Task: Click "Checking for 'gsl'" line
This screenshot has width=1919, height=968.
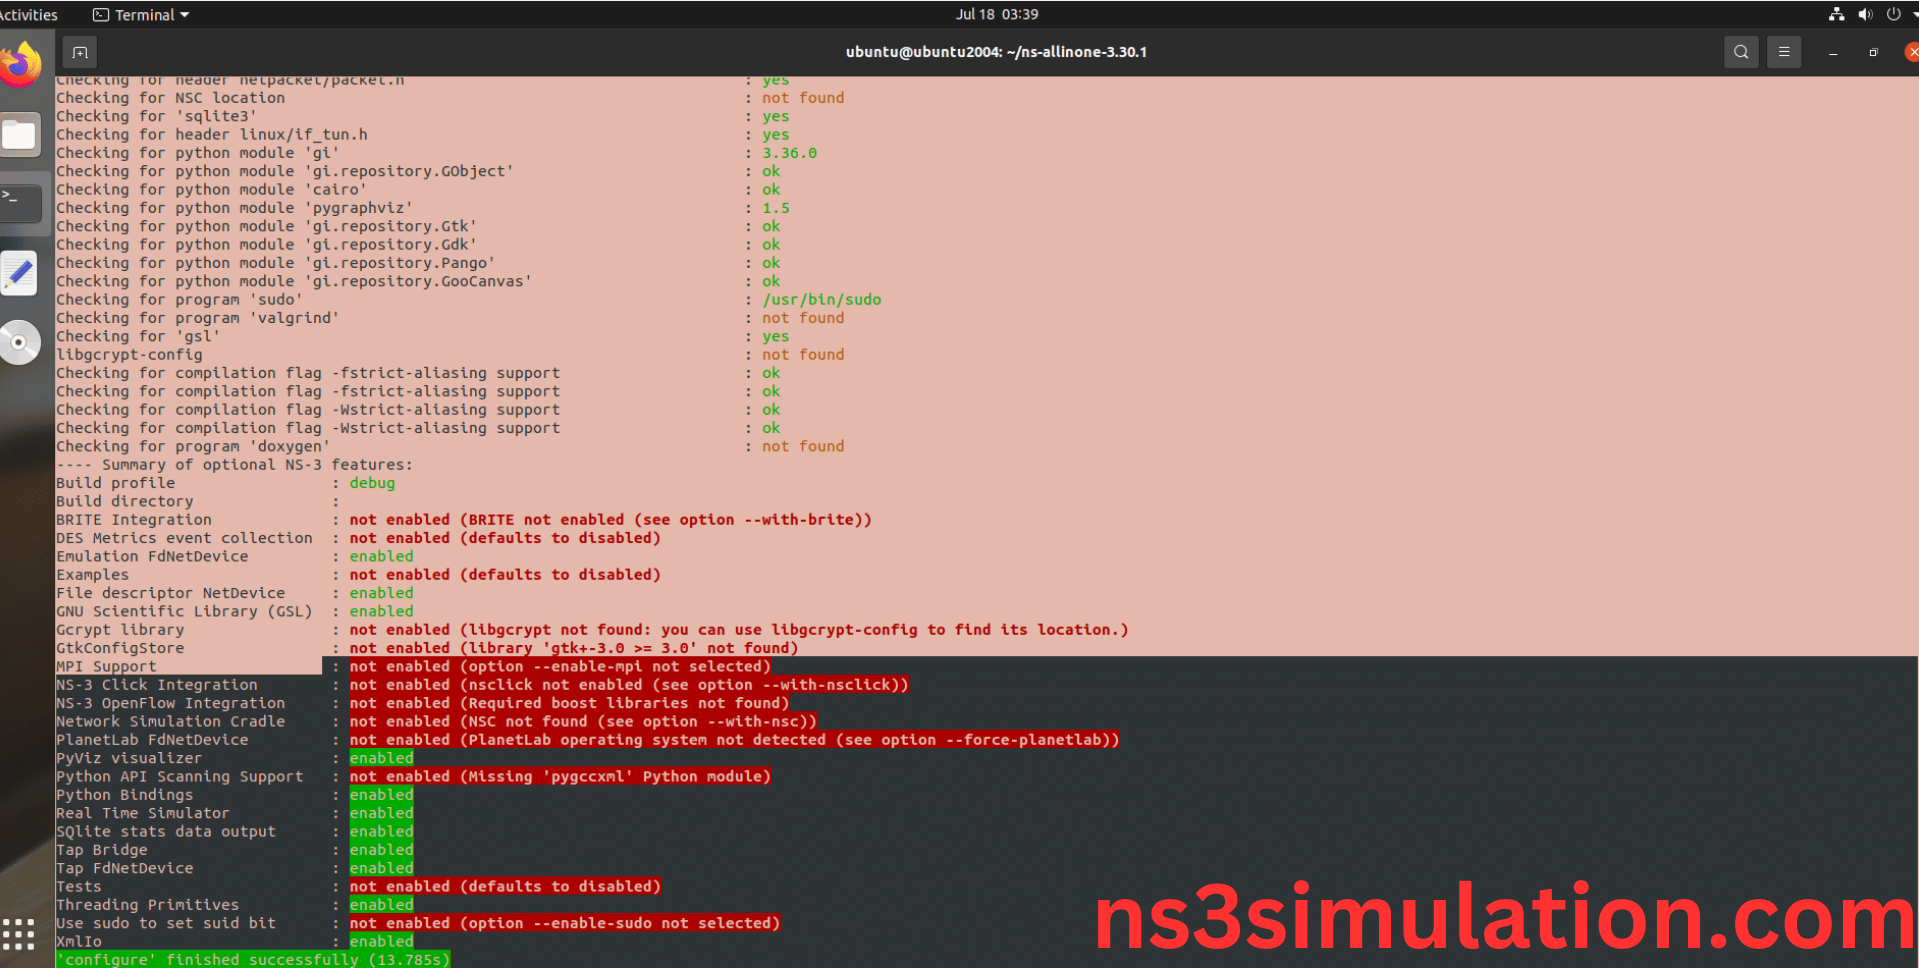Action: pyautogui.click(x=138, y=337)
